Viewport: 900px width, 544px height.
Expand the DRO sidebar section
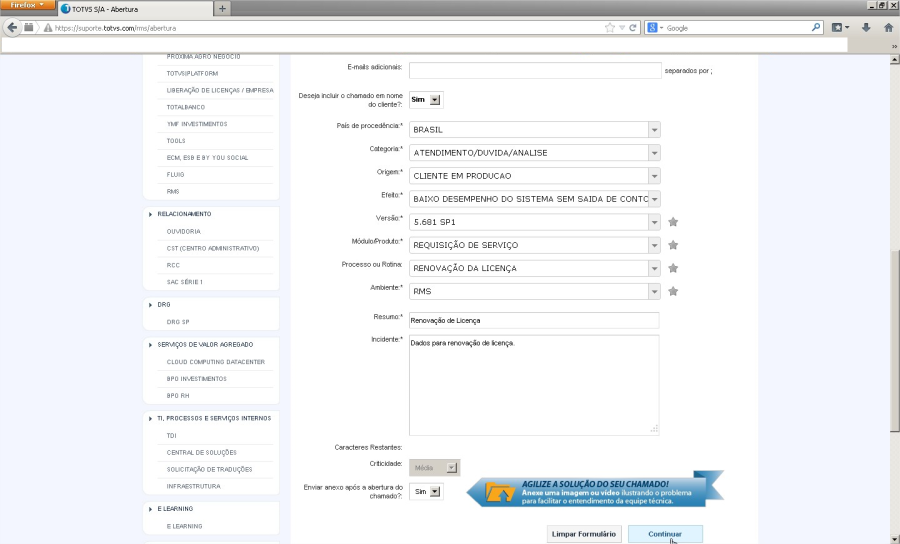[x=150, y=305]
